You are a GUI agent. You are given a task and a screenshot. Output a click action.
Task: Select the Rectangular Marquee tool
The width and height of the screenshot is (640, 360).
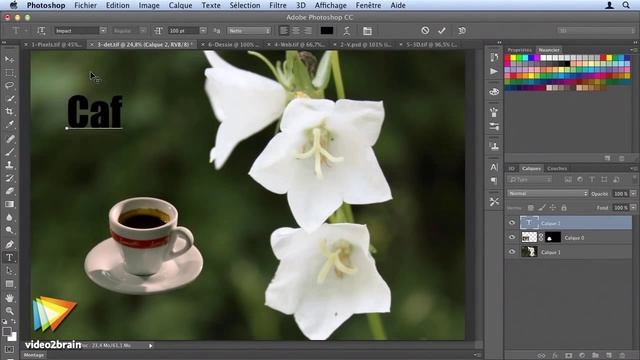click(x=9, y=73)
